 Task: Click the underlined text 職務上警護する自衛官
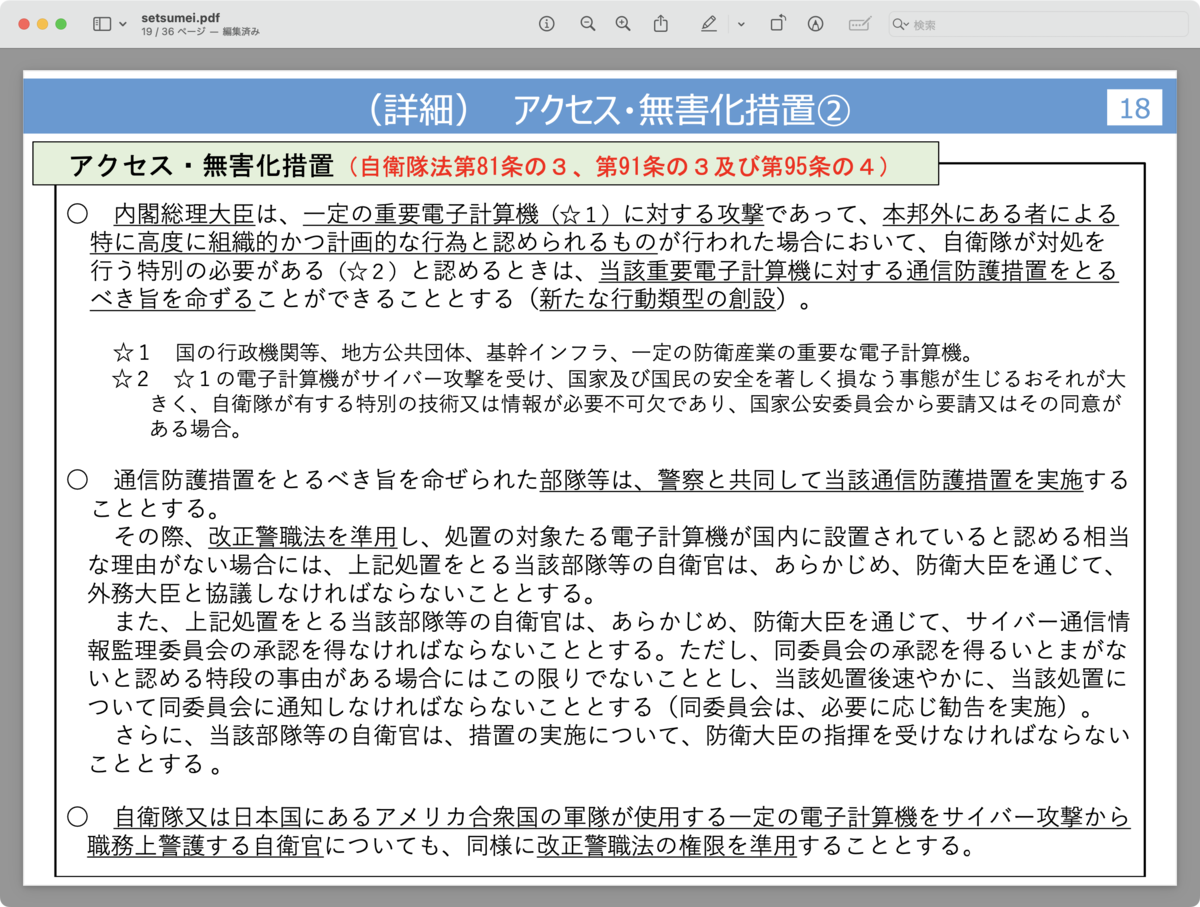click(205, 846)
